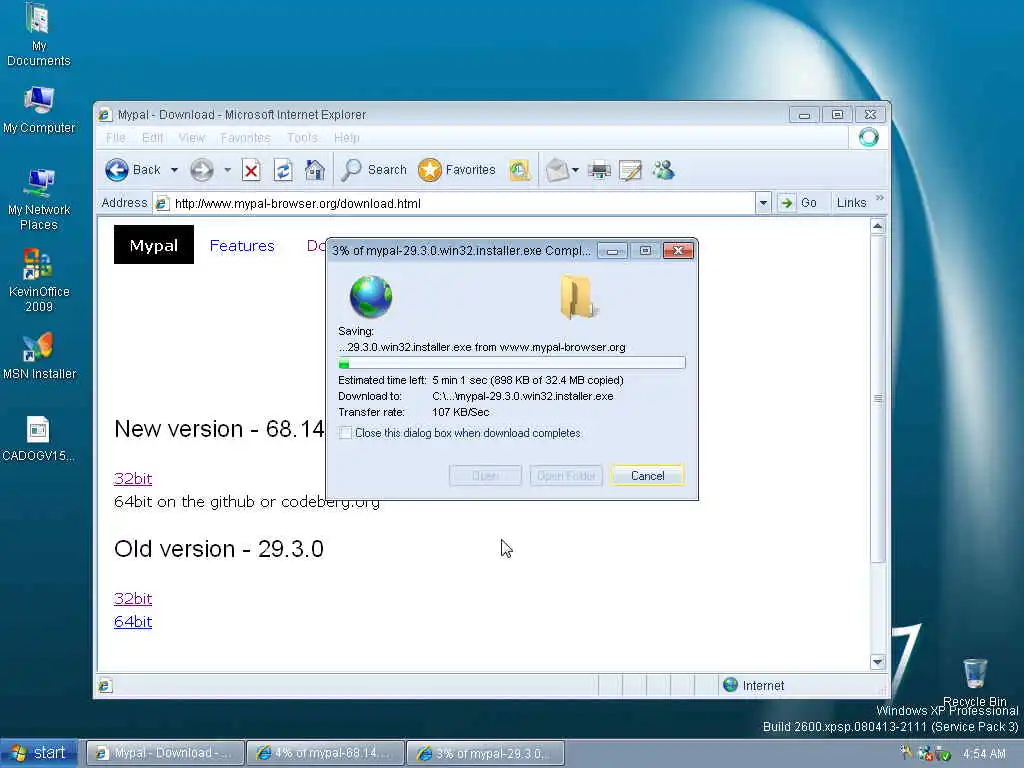Click the Edit page notepad icon
Viewport: 1024px width, 768px height.
(630, 170)
